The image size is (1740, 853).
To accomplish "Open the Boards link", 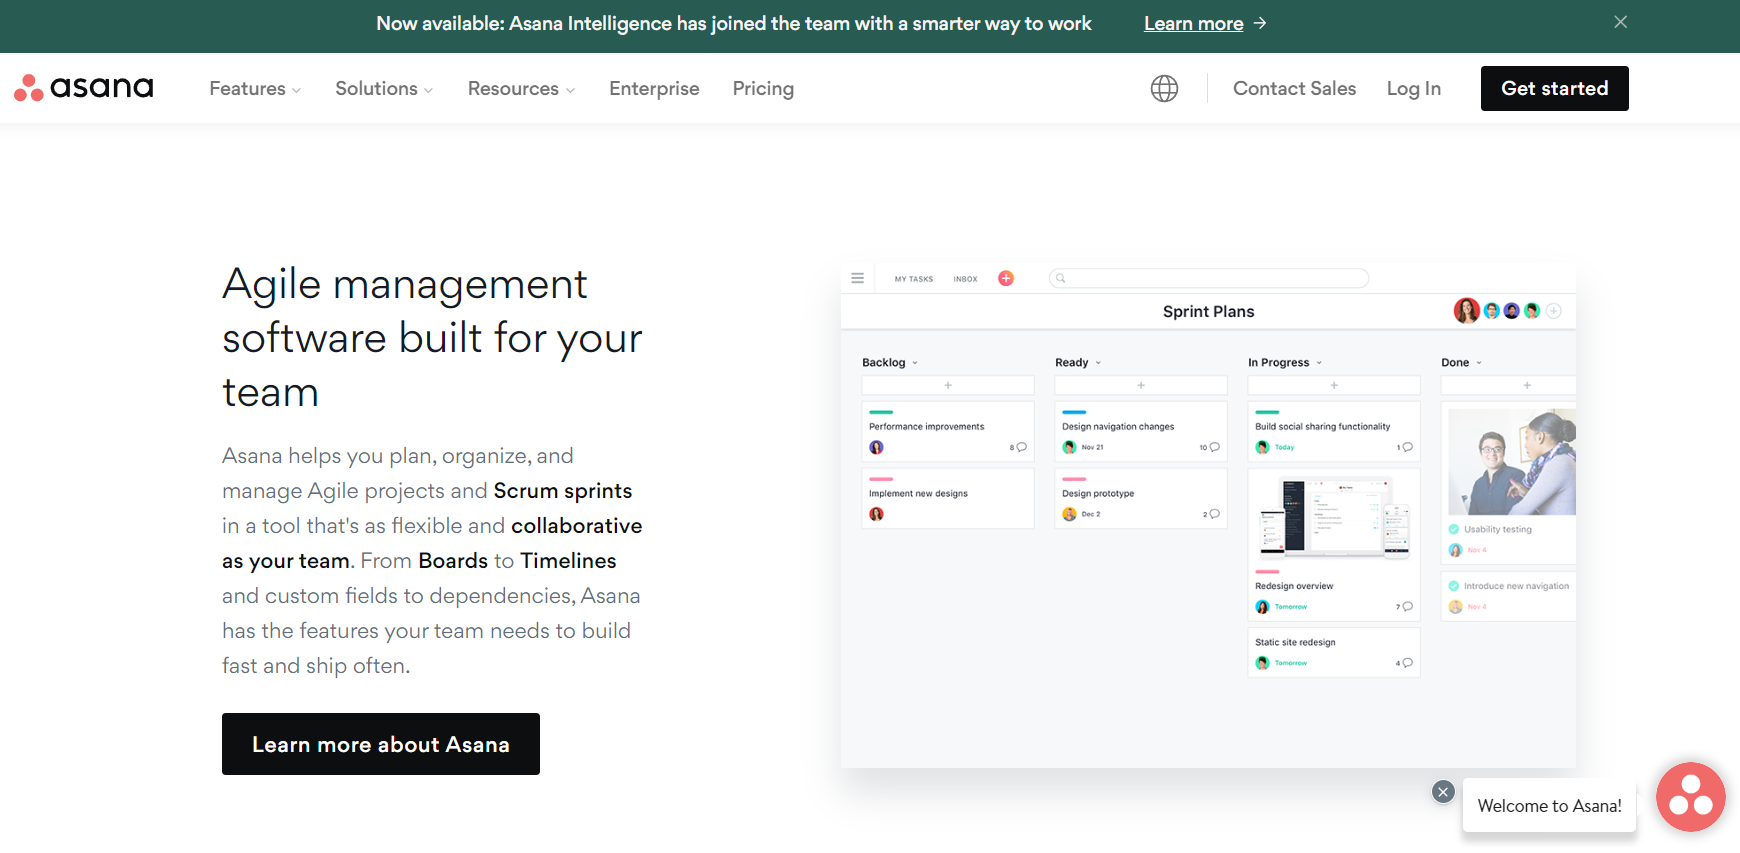I will pos(453,560).
